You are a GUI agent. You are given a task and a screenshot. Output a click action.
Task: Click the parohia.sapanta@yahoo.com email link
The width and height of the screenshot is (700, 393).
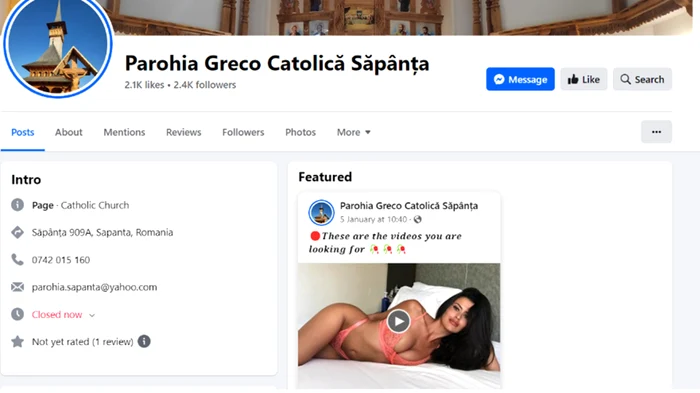[x=94, y=287]
